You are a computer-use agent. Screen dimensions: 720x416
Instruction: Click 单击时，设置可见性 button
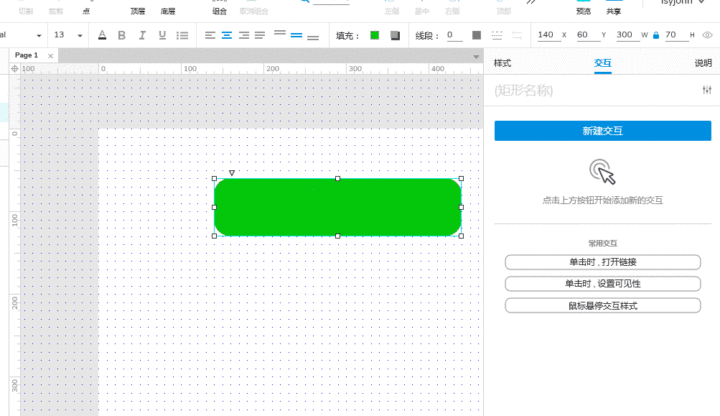(x=602, y=284)
